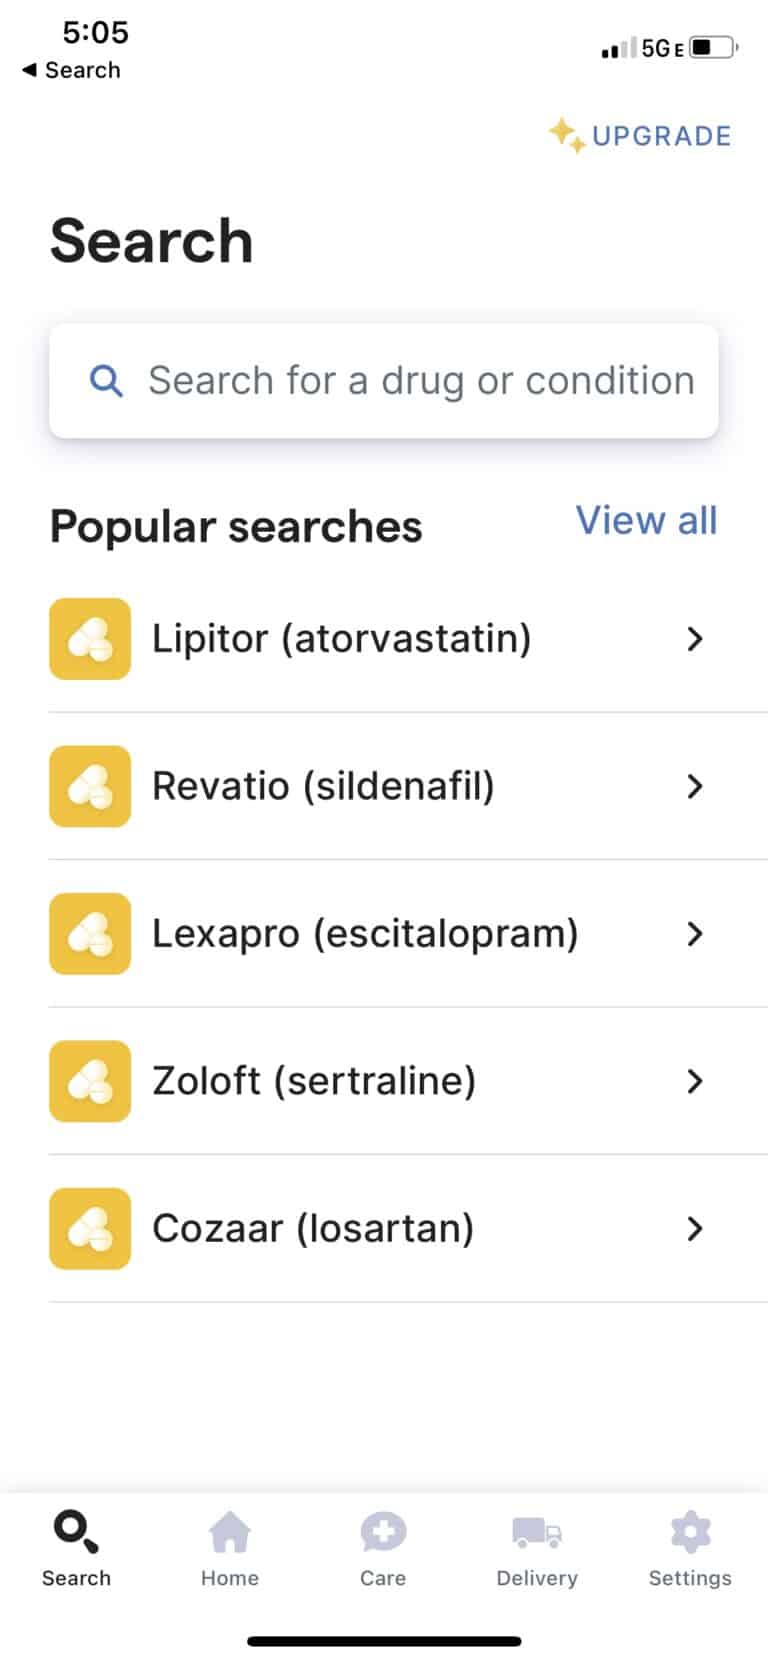Expand the Cozaar (losartan) chevron

(695, 1229)
